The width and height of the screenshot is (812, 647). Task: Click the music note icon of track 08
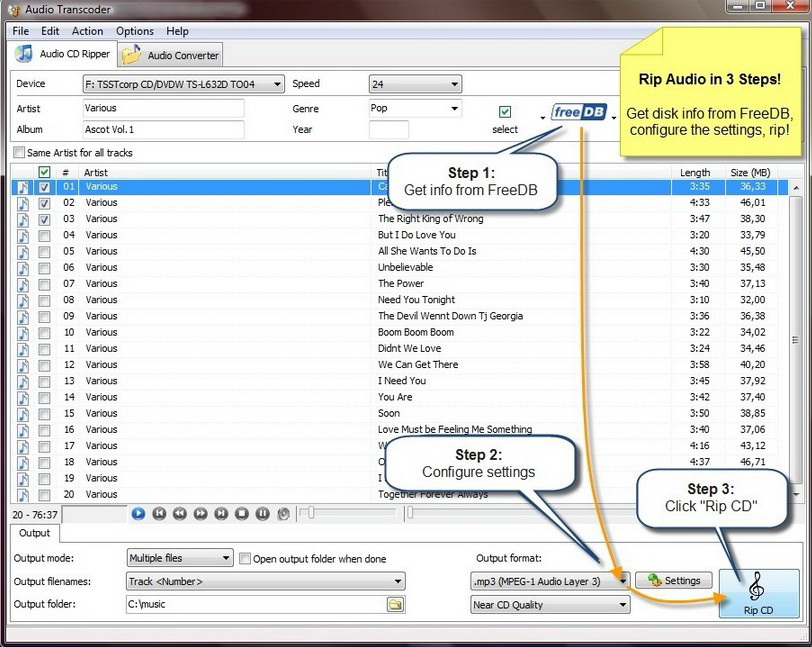point(23,300)
